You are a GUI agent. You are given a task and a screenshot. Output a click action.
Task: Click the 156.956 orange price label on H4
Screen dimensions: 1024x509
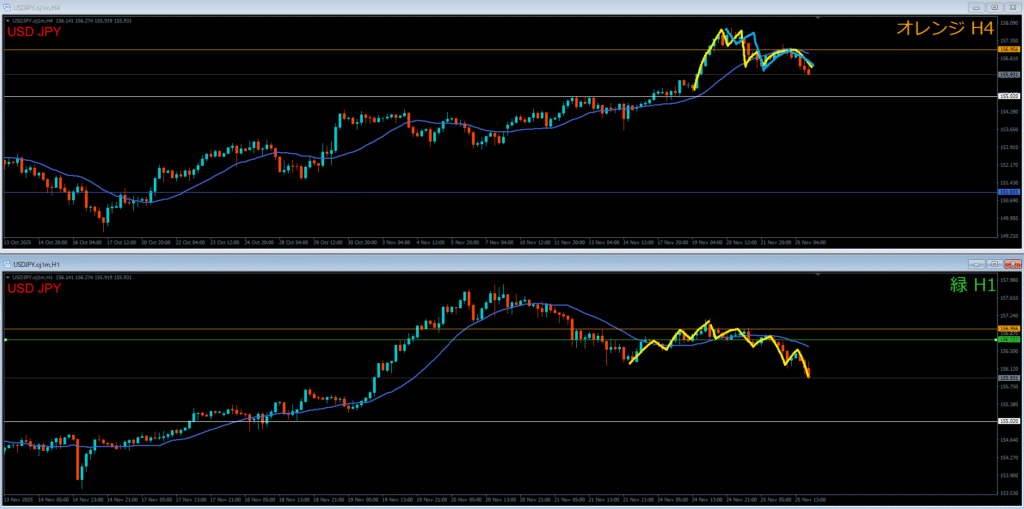[x=1008, y=49]
